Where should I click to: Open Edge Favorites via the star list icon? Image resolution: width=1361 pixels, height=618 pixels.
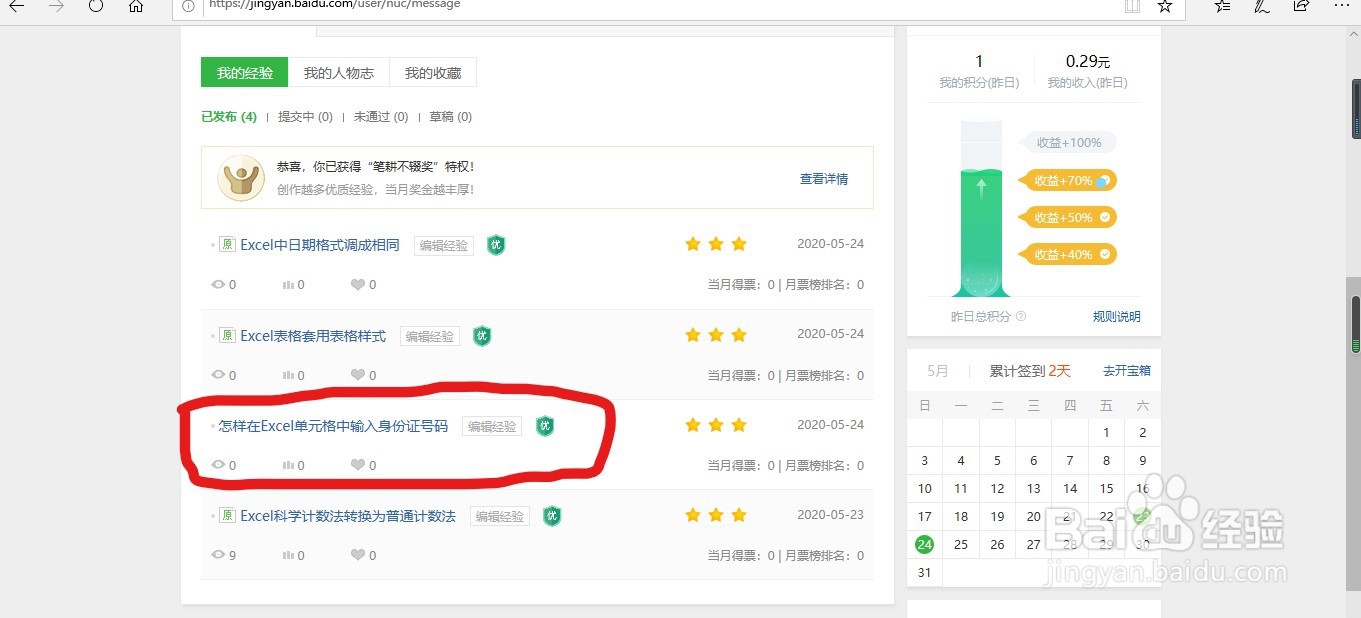click(1221, 7)
